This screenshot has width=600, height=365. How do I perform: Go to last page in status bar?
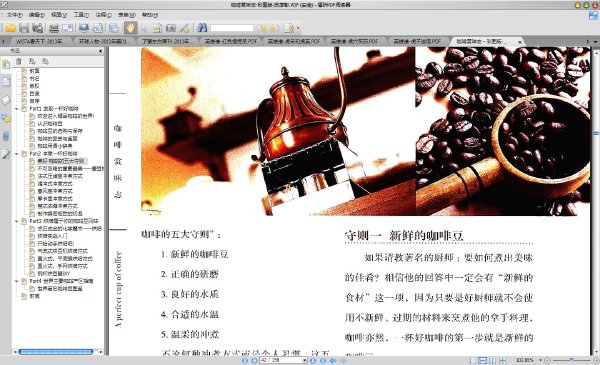coord(323,360)
